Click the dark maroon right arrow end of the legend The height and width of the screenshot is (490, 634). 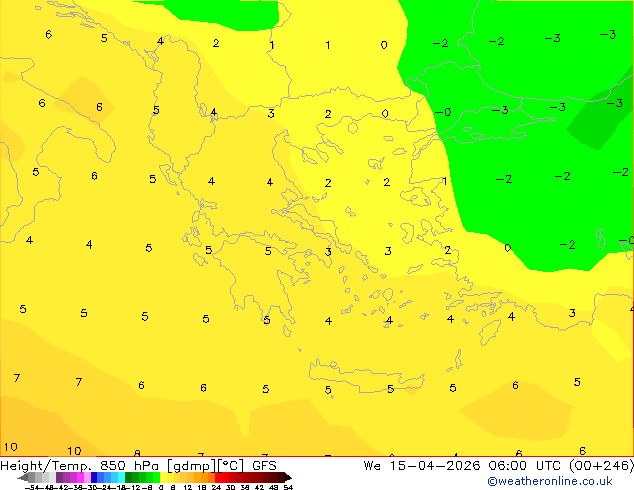[288, 477]
